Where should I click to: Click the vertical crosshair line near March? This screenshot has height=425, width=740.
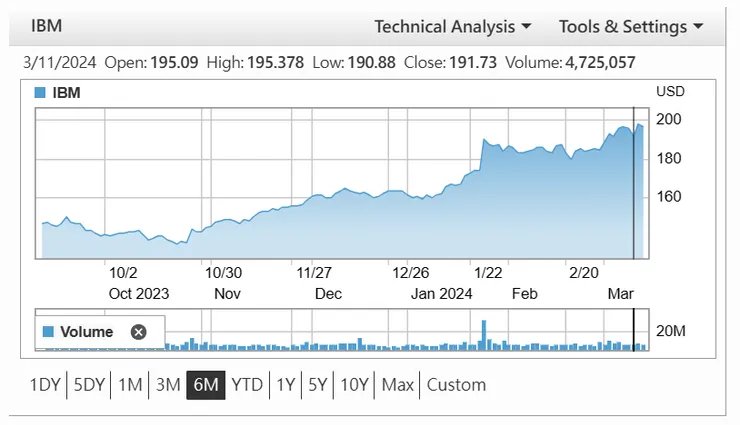[x=634, y=200]
